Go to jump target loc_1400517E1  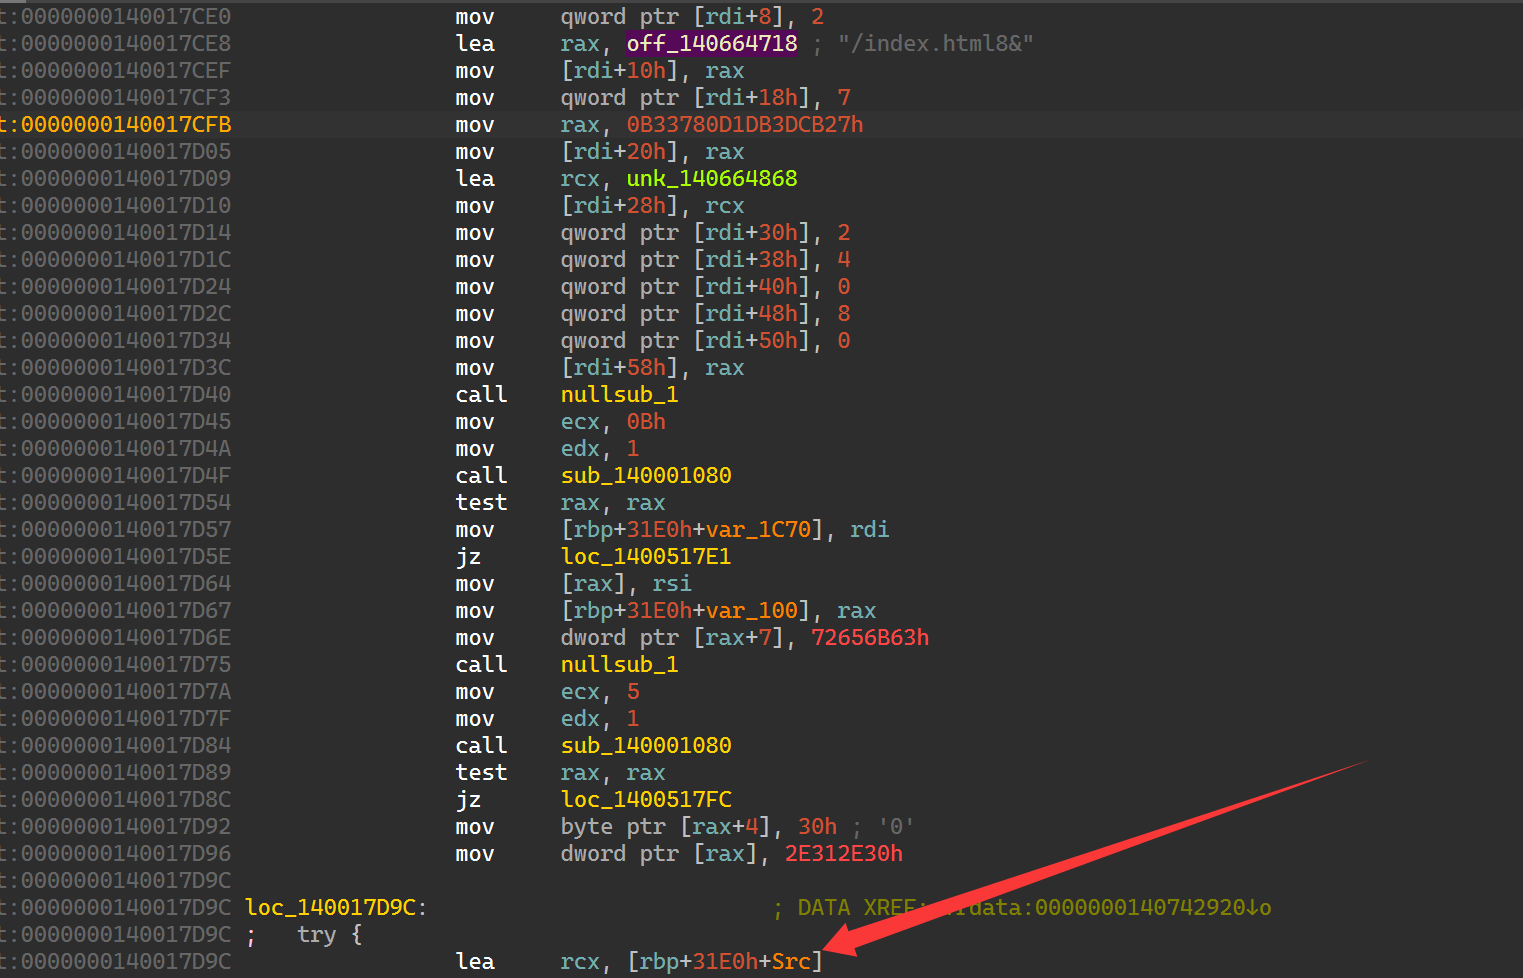click(x=645, y=557)
